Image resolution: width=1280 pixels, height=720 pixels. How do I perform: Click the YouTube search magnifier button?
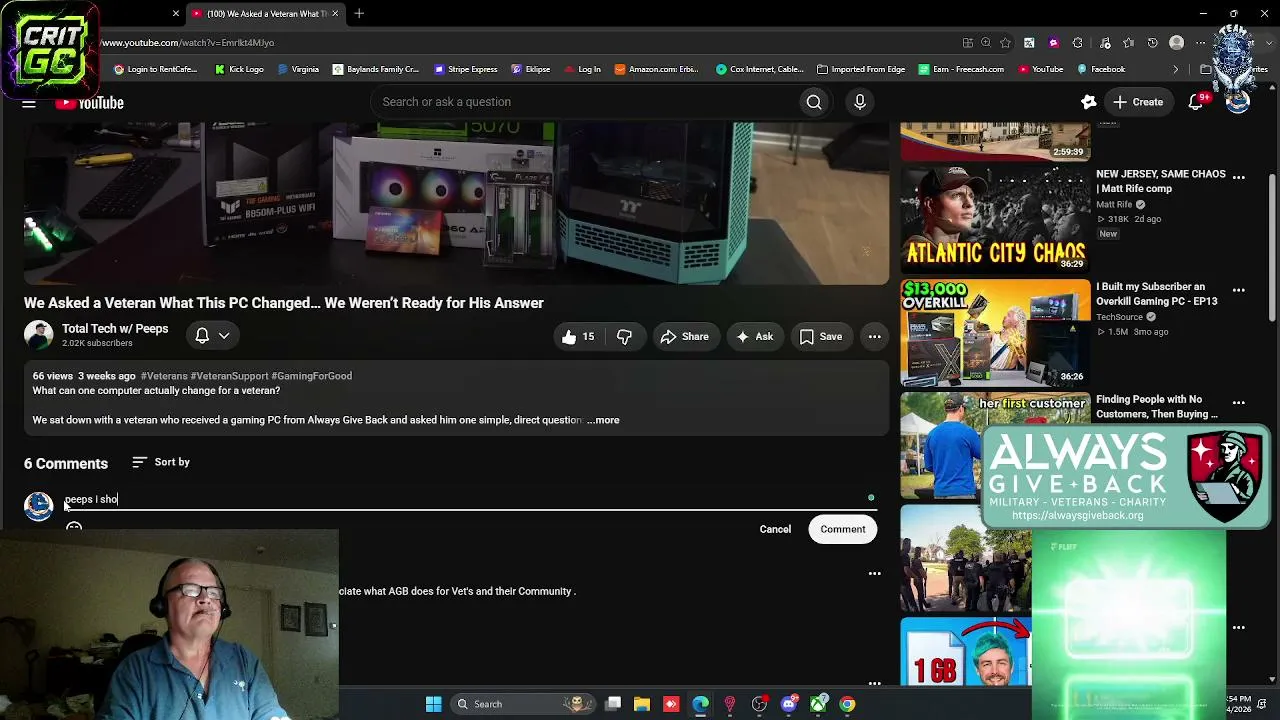814,102
